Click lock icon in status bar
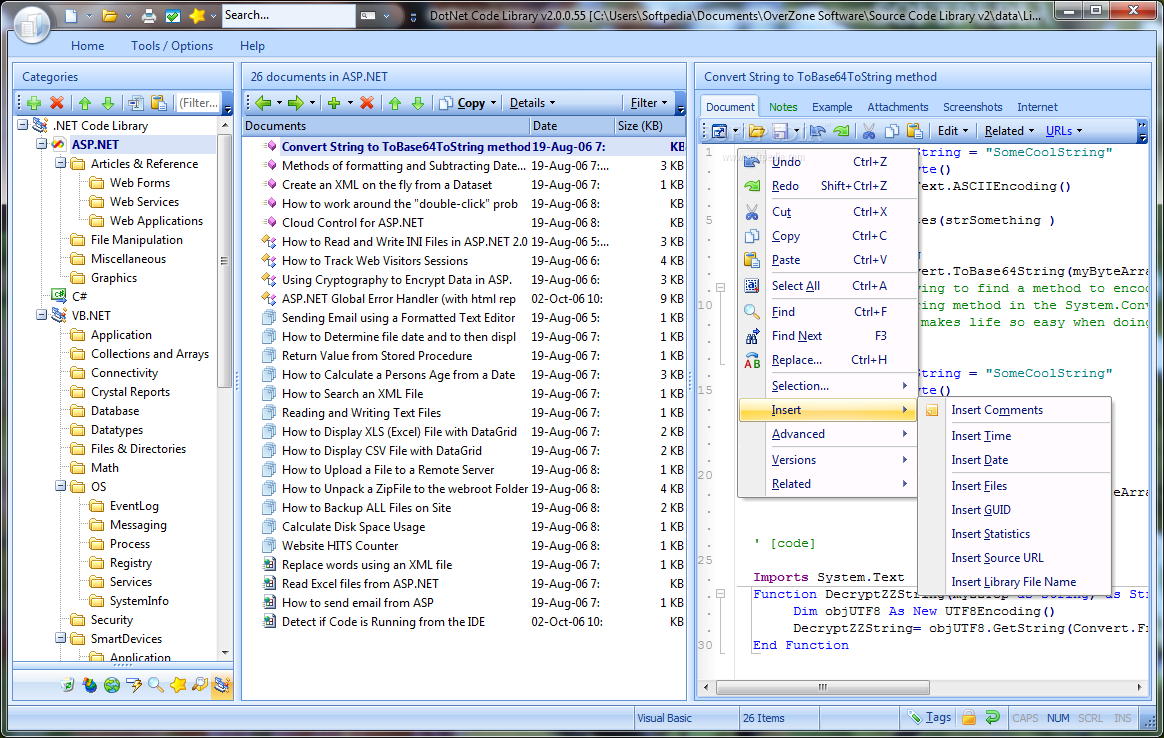 (969, 717)
